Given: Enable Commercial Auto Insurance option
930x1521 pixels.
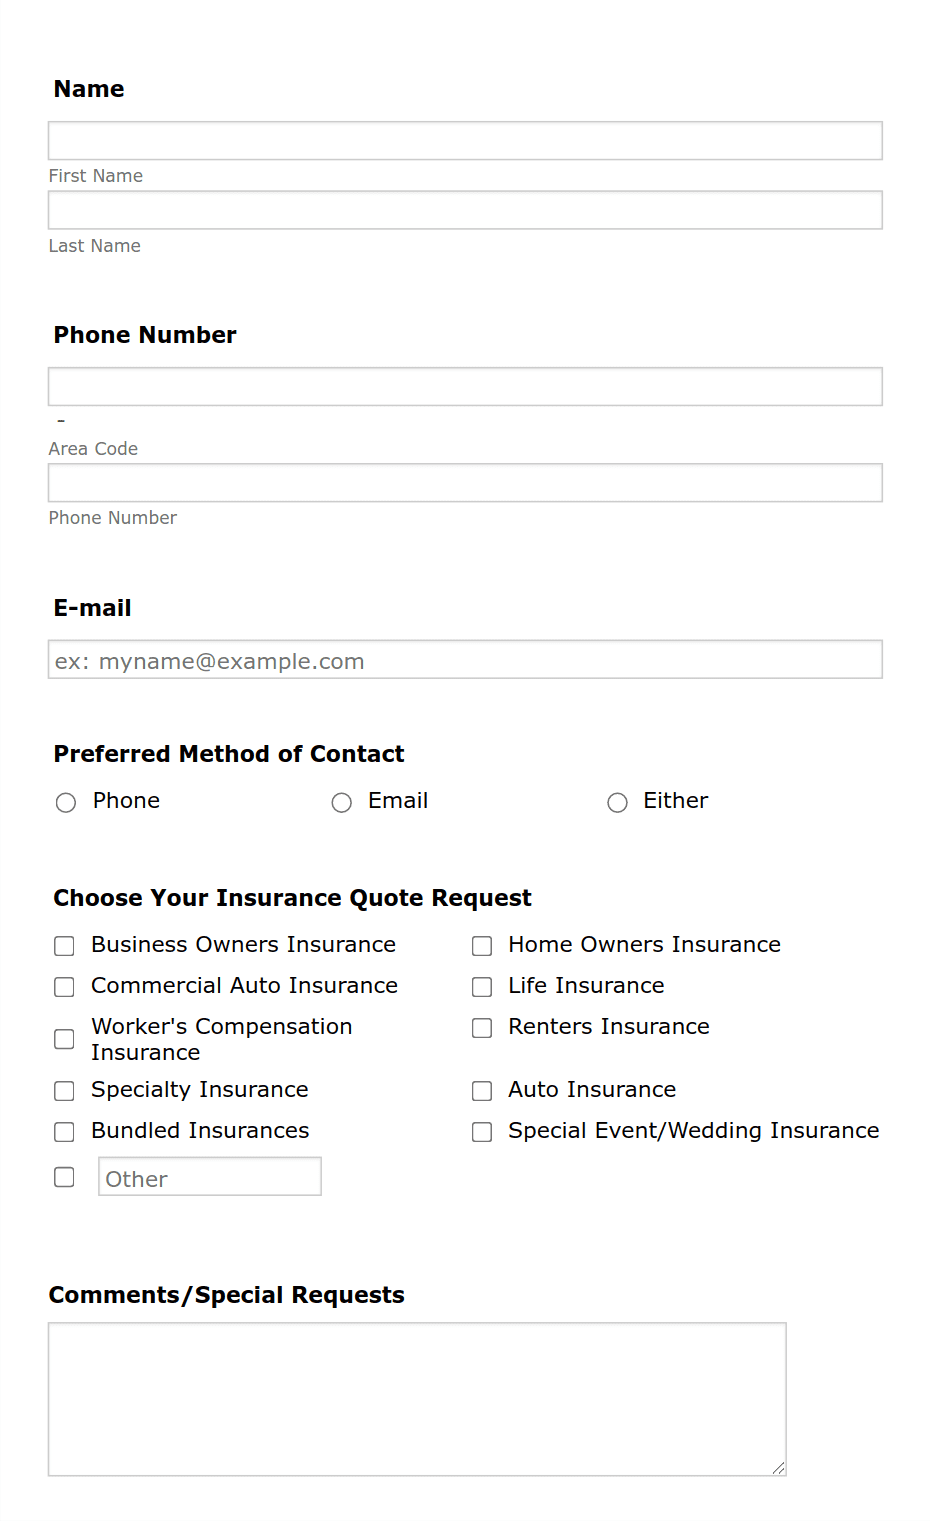Looking at the screenshot, I should (x=63, y=986).
